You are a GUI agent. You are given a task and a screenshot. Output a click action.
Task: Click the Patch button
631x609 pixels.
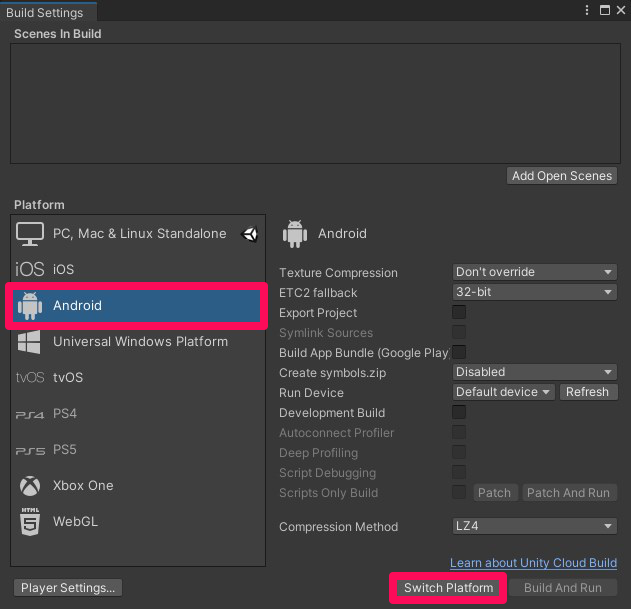tap(495, 493)
